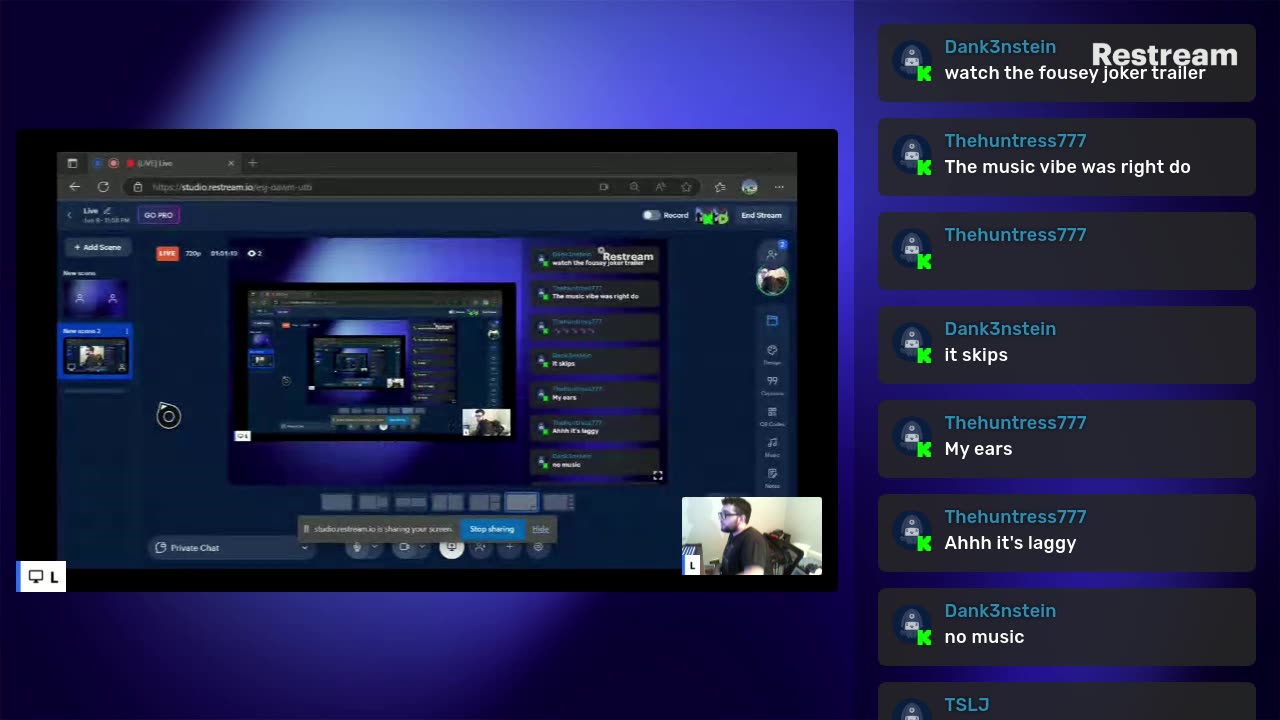The width and height of the screenshot is (1280, 720).
Task: Open a new browser tab
Action: 252,163
